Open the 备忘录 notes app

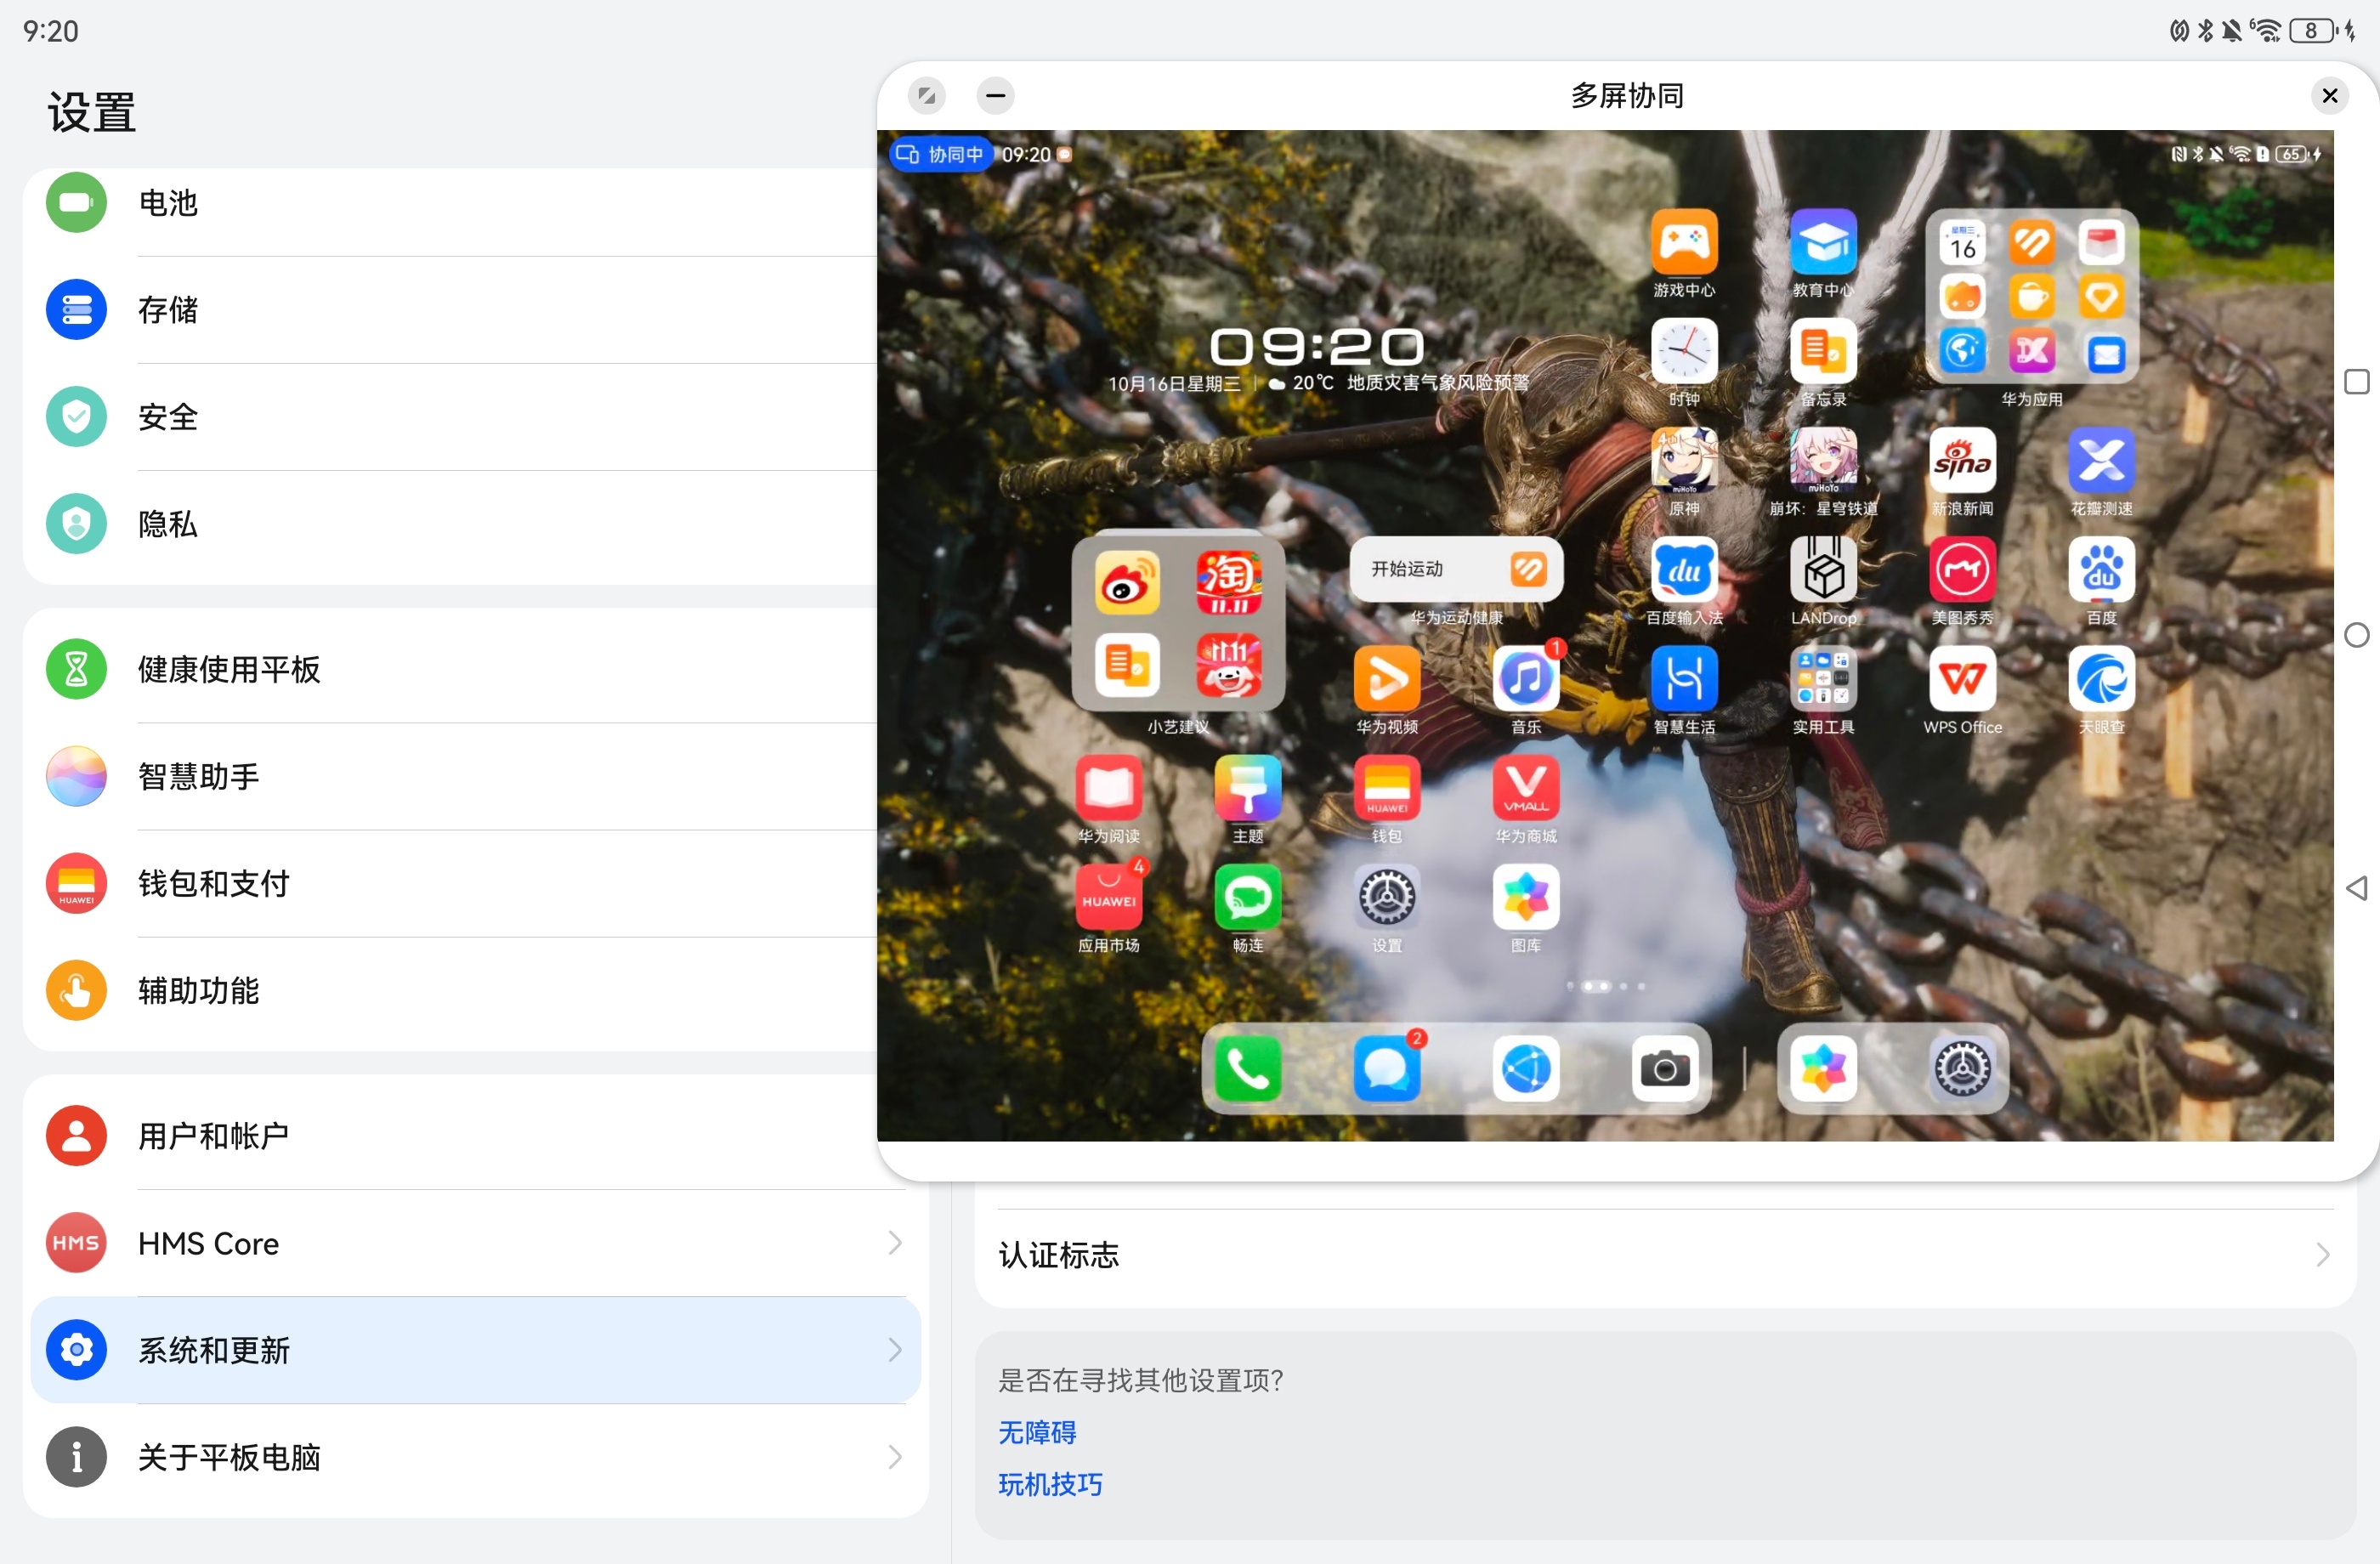point(1823,351)
